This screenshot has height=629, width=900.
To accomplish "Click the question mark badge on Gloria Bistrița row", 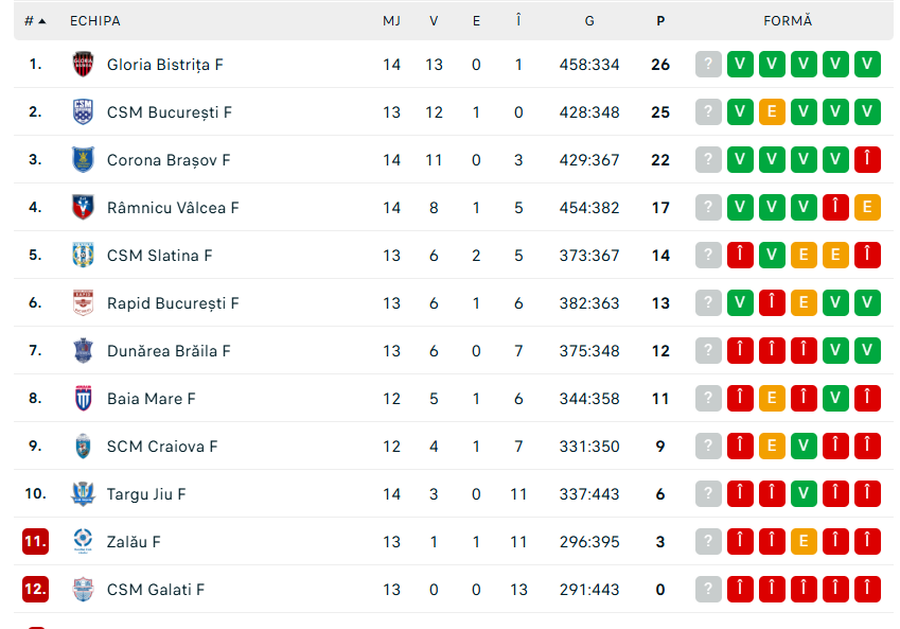I will click(x=708, y=64).
